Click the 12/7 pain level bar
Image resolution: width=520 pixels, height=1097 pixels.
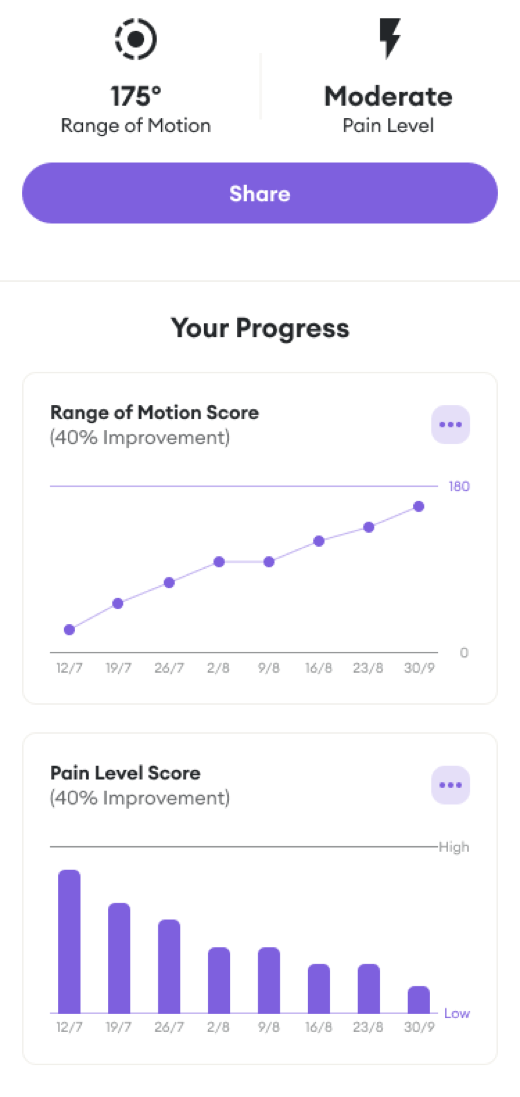(x=69, y=942)
